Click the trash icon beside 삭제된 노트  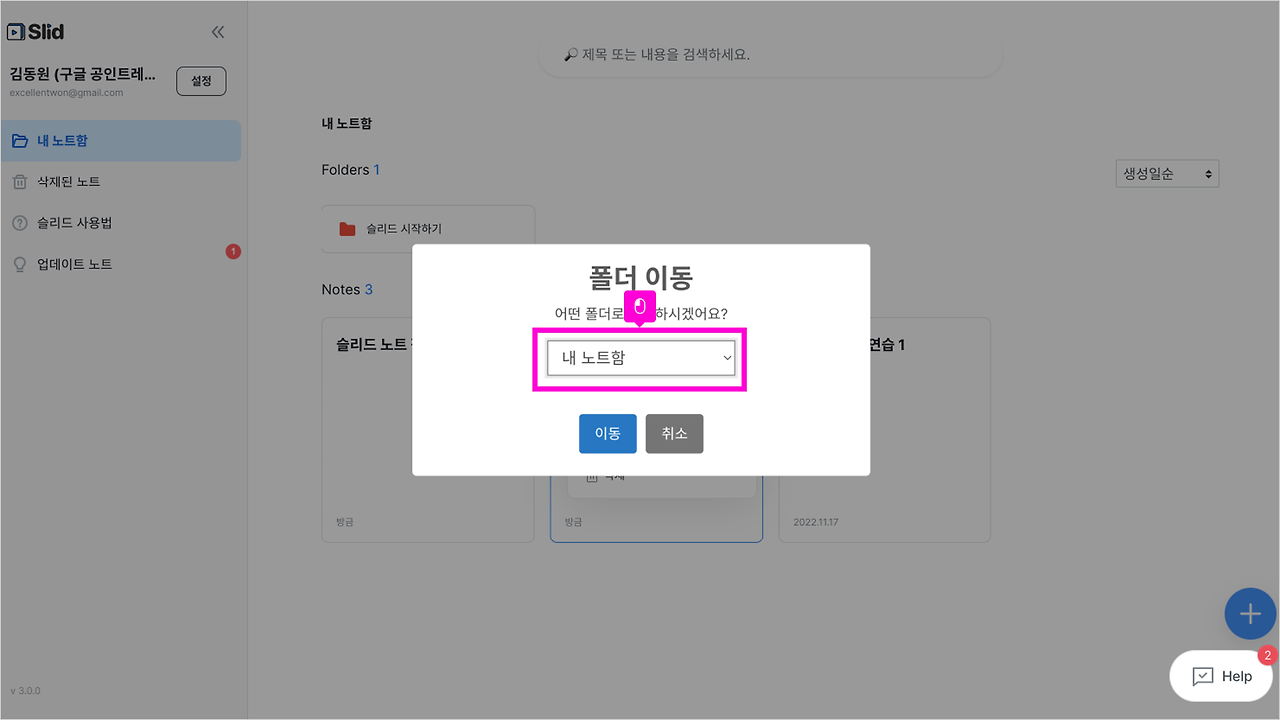coord(22,181)
